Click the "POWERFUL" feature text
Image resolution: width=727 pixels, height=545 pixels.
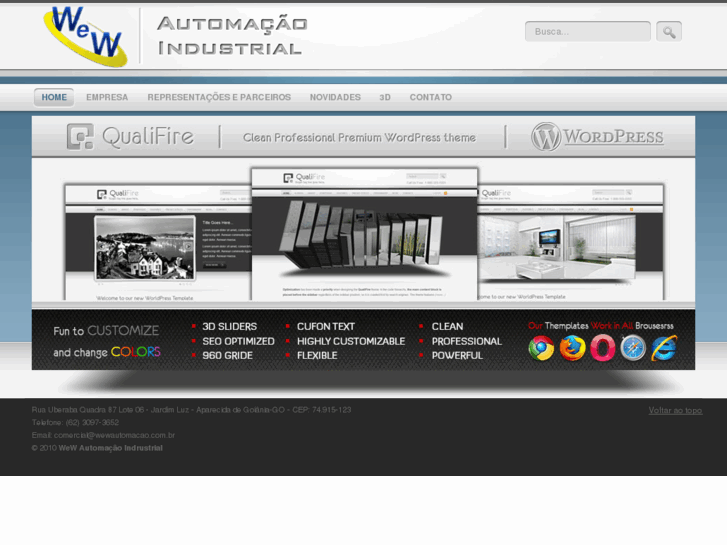click(457, 356)
